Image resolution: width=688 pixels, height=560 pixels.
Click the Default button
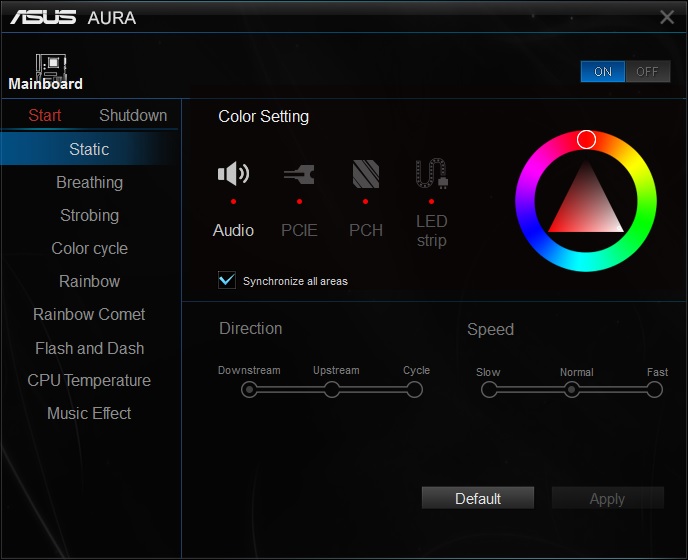click(x=478, y=498)
